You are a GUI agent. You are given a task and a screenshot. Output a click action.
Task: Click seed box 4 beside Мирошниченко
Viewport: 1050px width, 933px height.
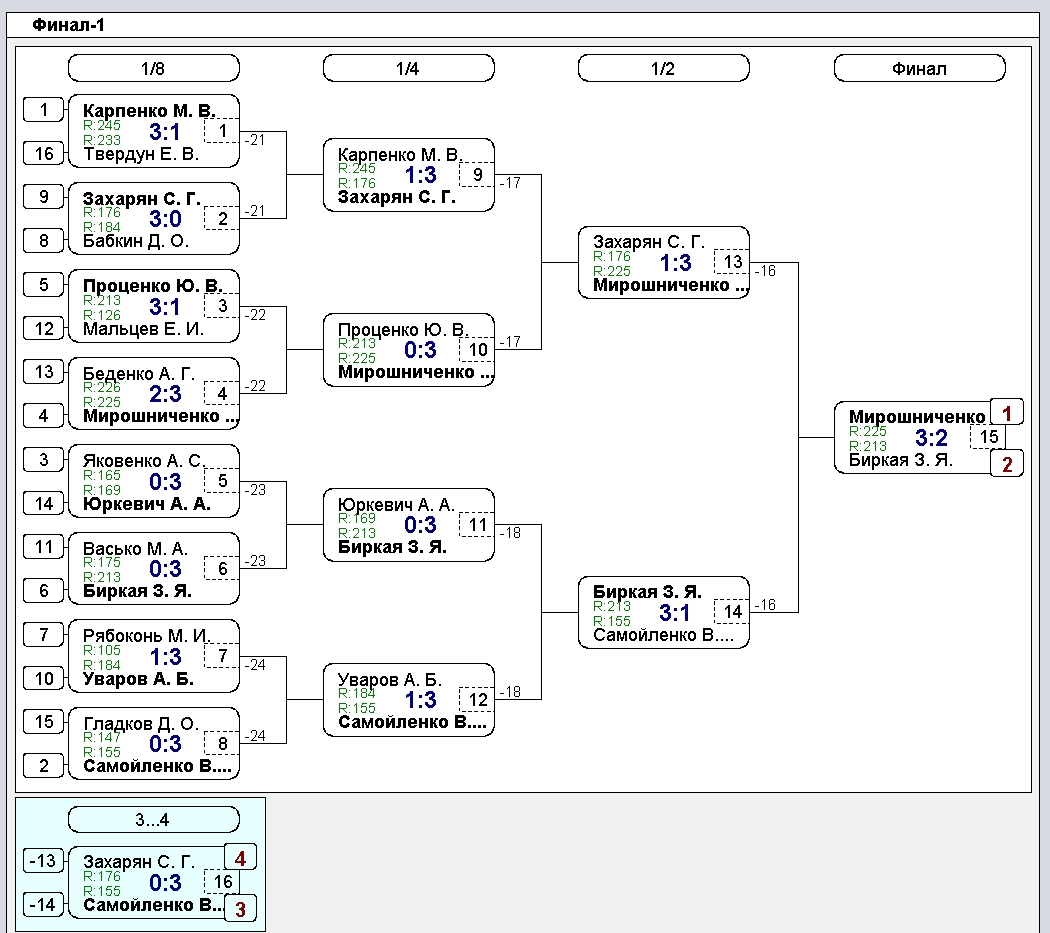[44, 415]
